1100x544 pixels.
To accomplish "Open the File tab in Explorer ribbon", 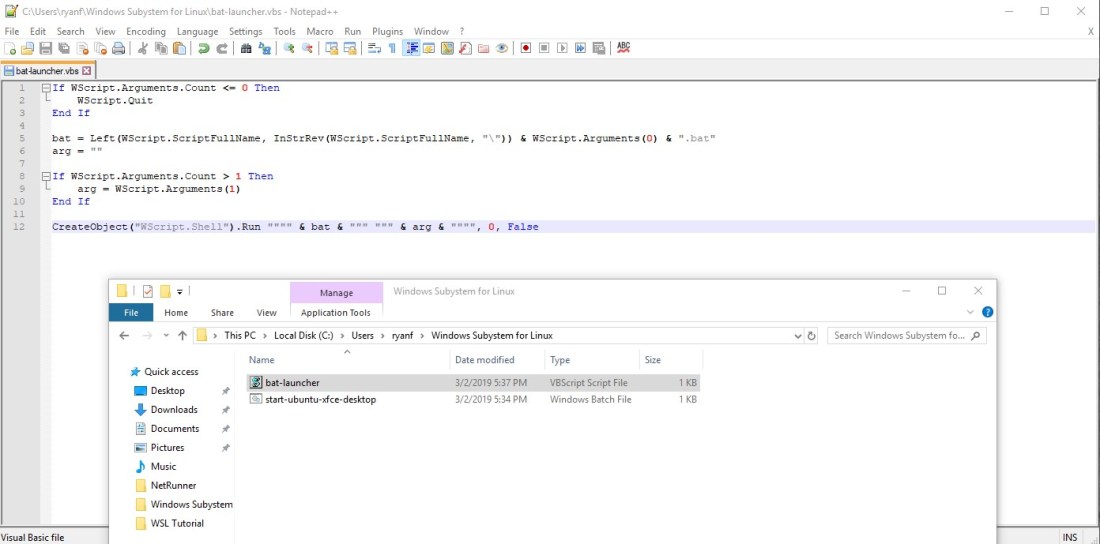I will 131,312.
